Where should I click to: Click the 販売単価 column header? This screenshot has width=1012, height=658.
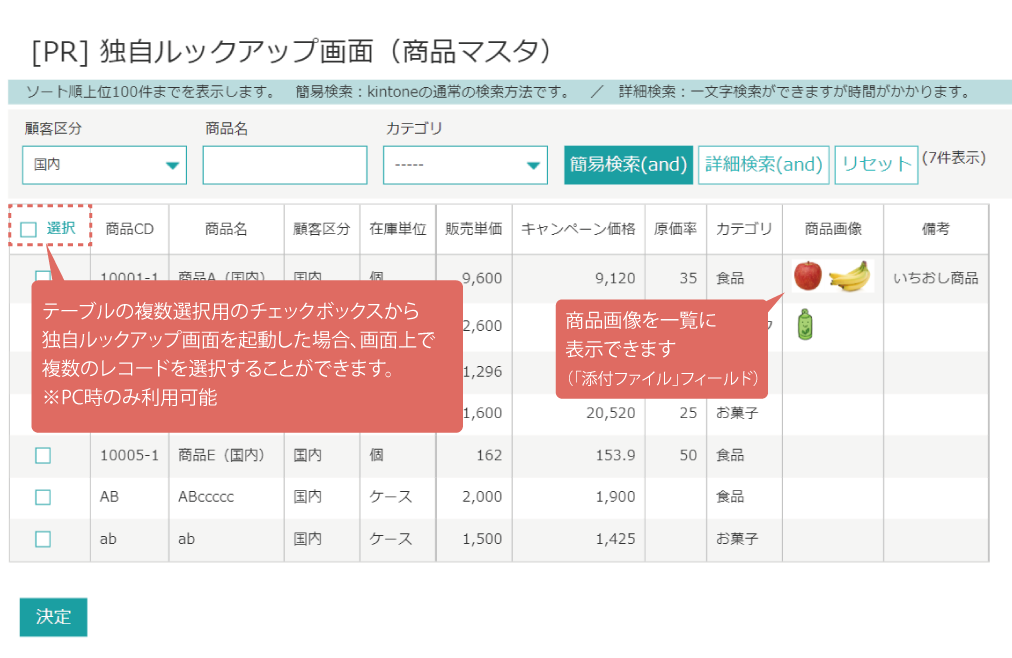point(473,229)
